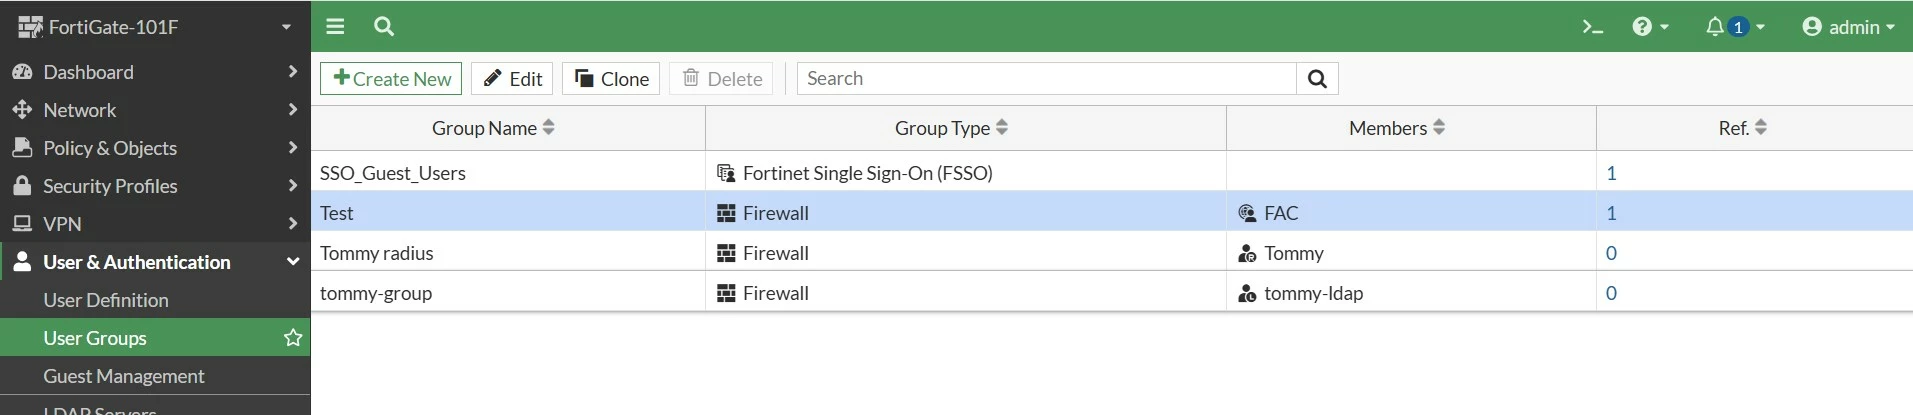This screenshot has width=1913, height=415.
Task: Sort by the Ref. column arrows
Action: (1761, 128)
